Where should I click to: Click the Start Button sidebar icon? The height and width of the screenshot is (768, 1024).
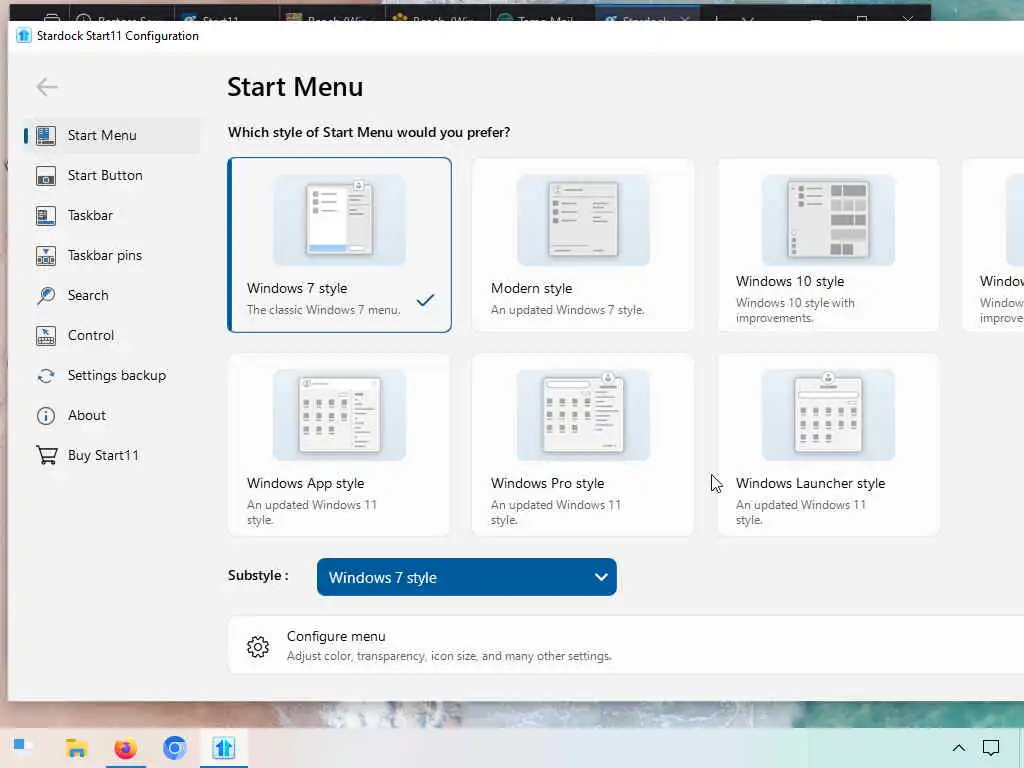pos(46,176)
